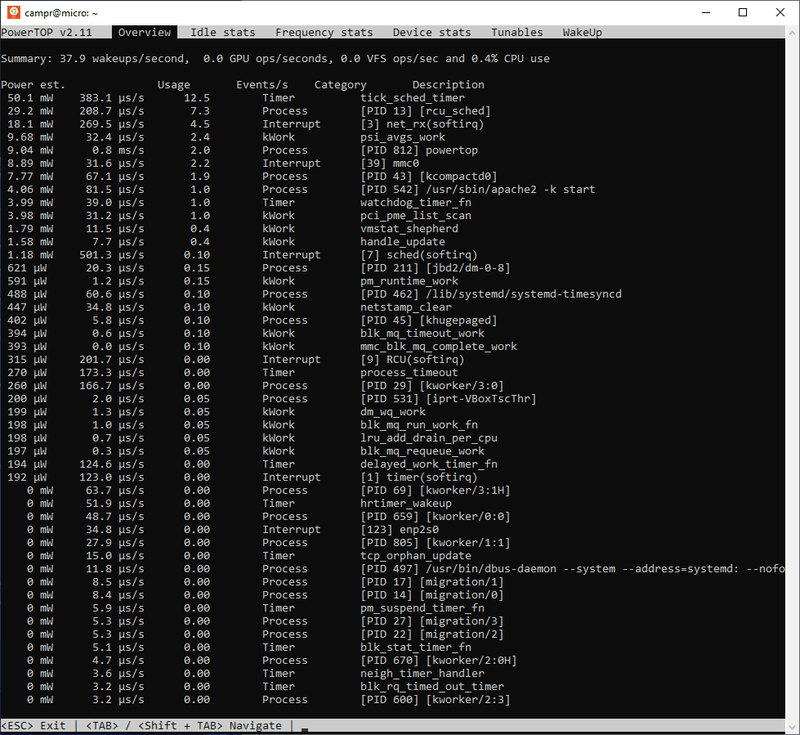Click the blk_mq_timeout_work entry
Screen dimensions: 800x735
point(422,334)
